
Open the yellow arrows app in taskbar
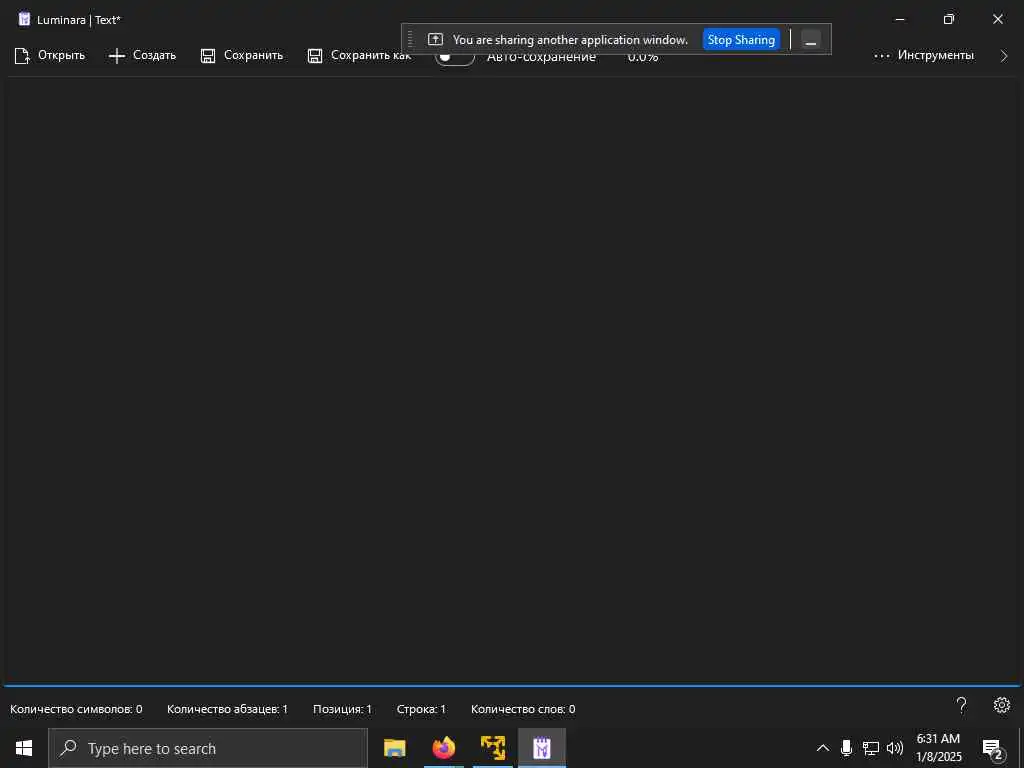pyautogui.click(x=493, y=748)
